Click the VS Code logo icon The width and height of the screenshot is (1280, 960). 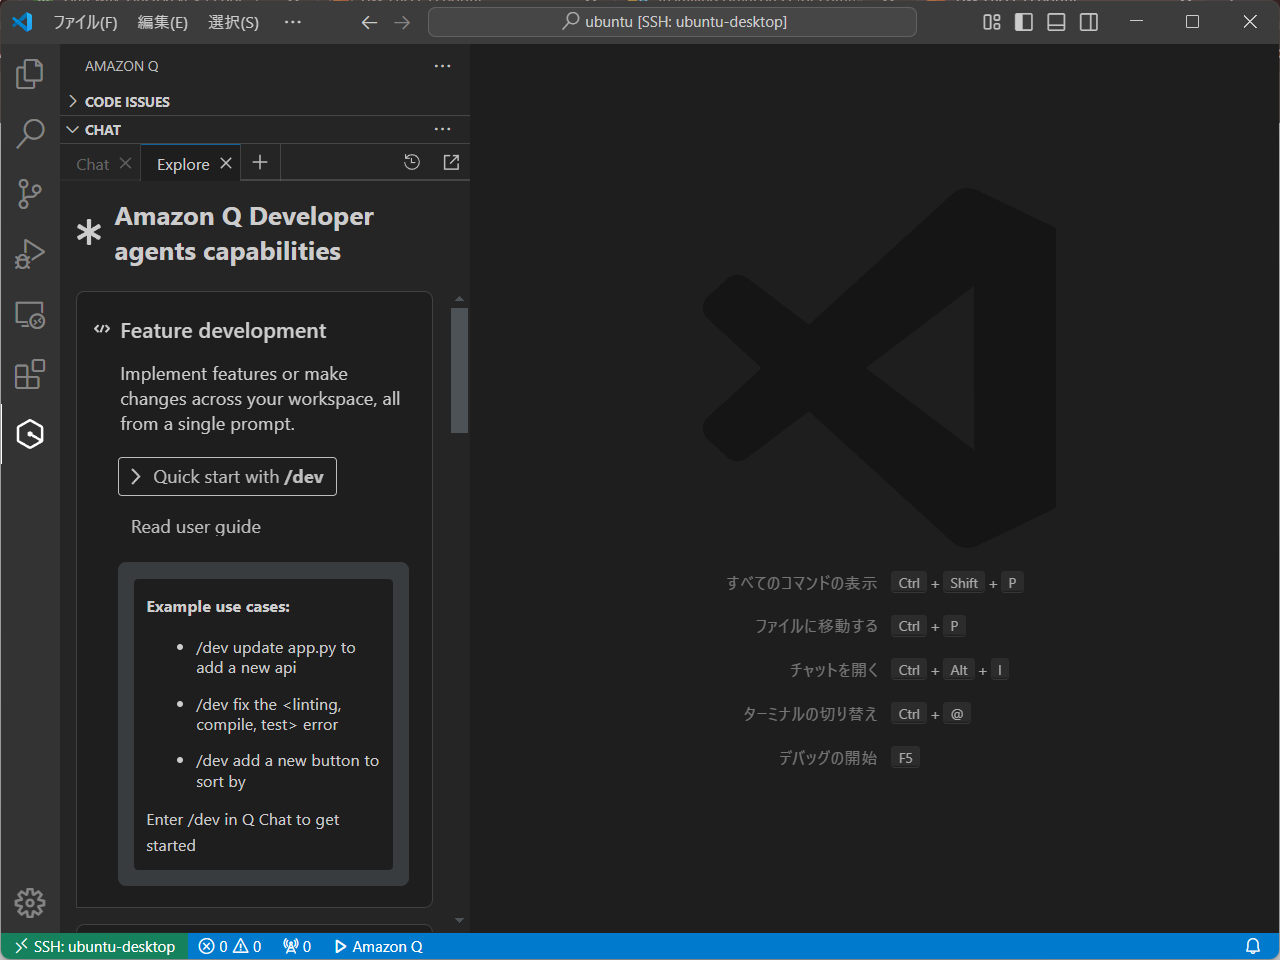pyautogui.click(x=22, y=21)
